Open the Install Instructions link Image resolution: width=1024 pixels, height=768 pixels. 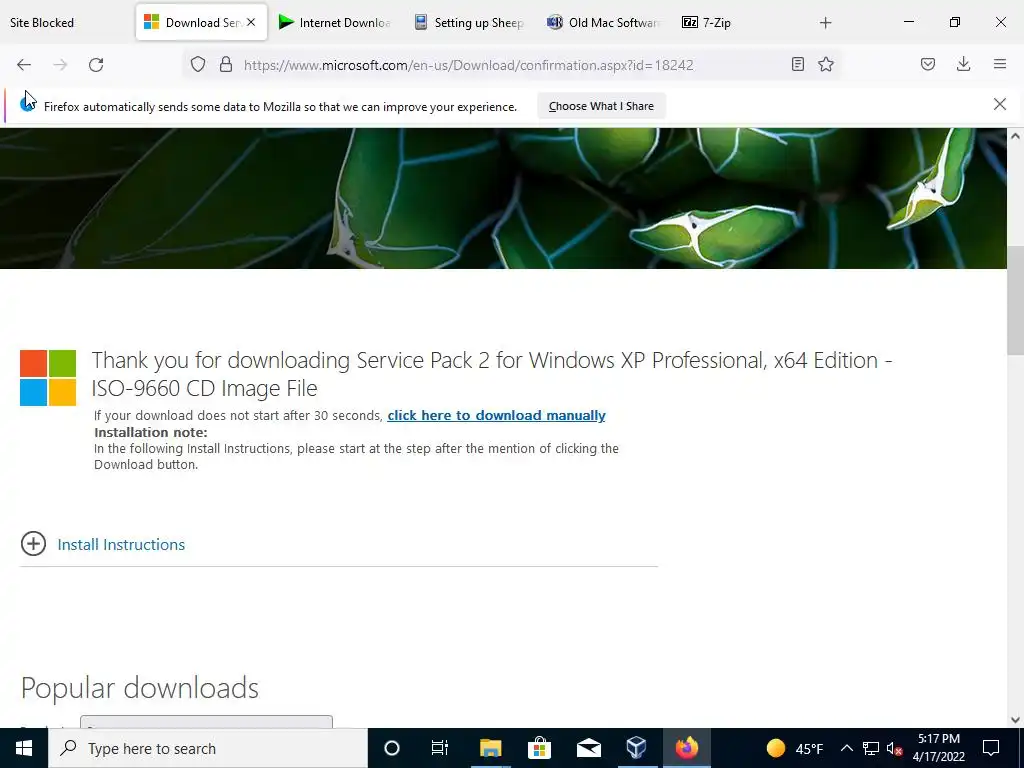[121, 545]
